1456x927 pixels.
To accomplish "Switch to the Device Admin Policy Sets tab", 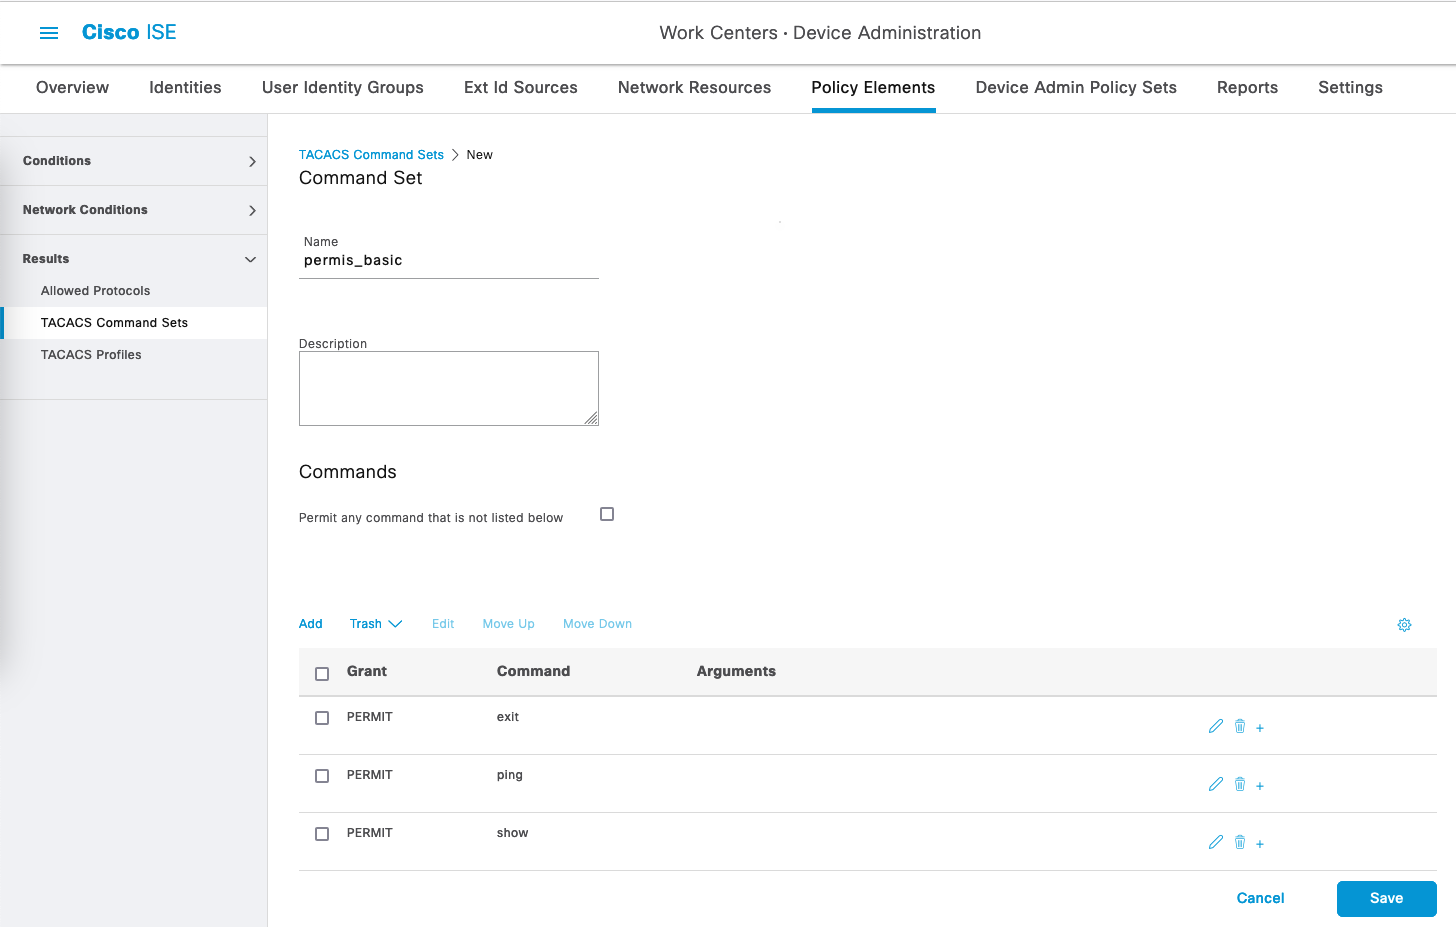I will click(1075, 88).
